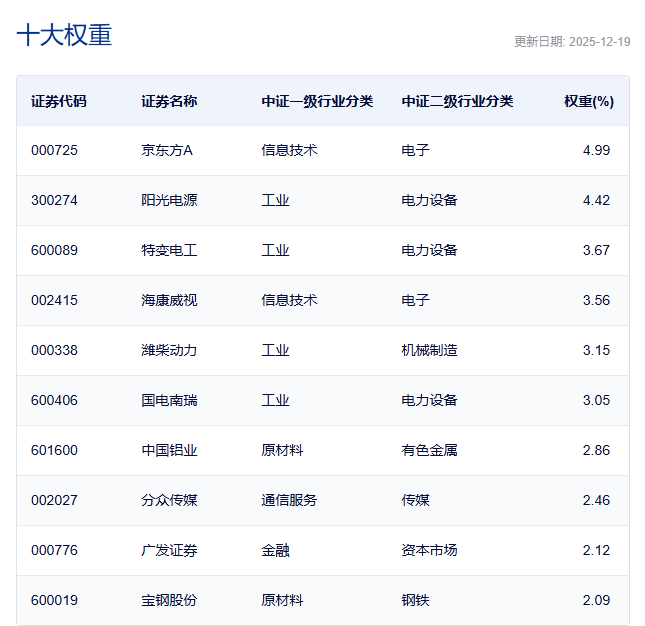Select security code 002415
The width and height of the screenshot is (645, 626).
pyautogui.click(x=54, y=300)
